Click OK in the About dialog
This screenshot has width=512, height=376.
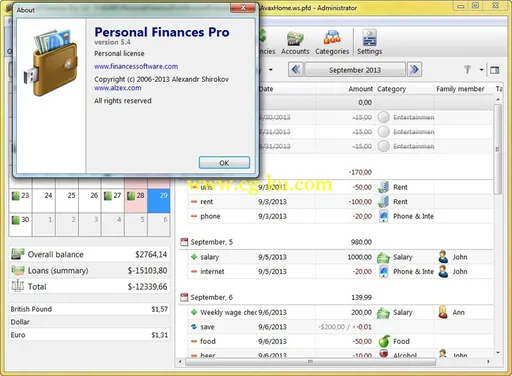click(224, 163)
